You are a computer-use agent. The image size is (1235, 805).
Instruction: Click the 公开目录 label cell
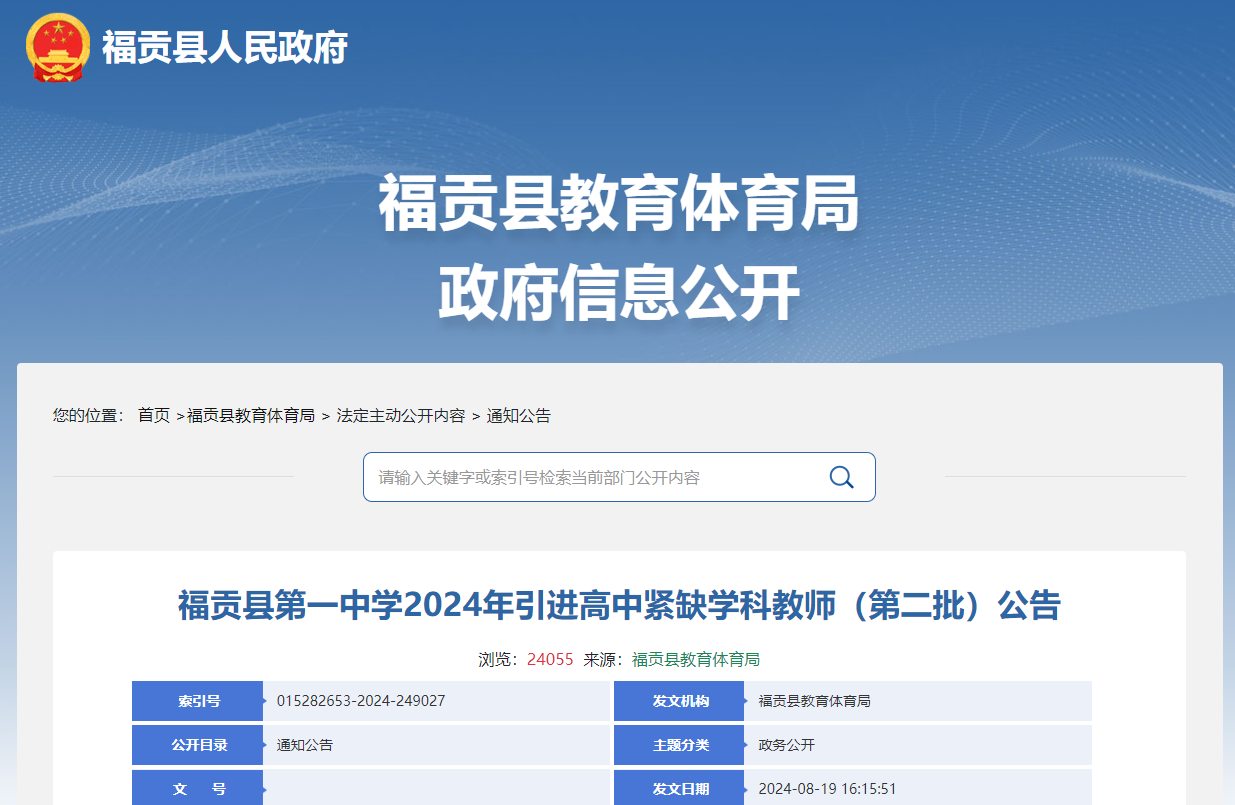[197, 745]
